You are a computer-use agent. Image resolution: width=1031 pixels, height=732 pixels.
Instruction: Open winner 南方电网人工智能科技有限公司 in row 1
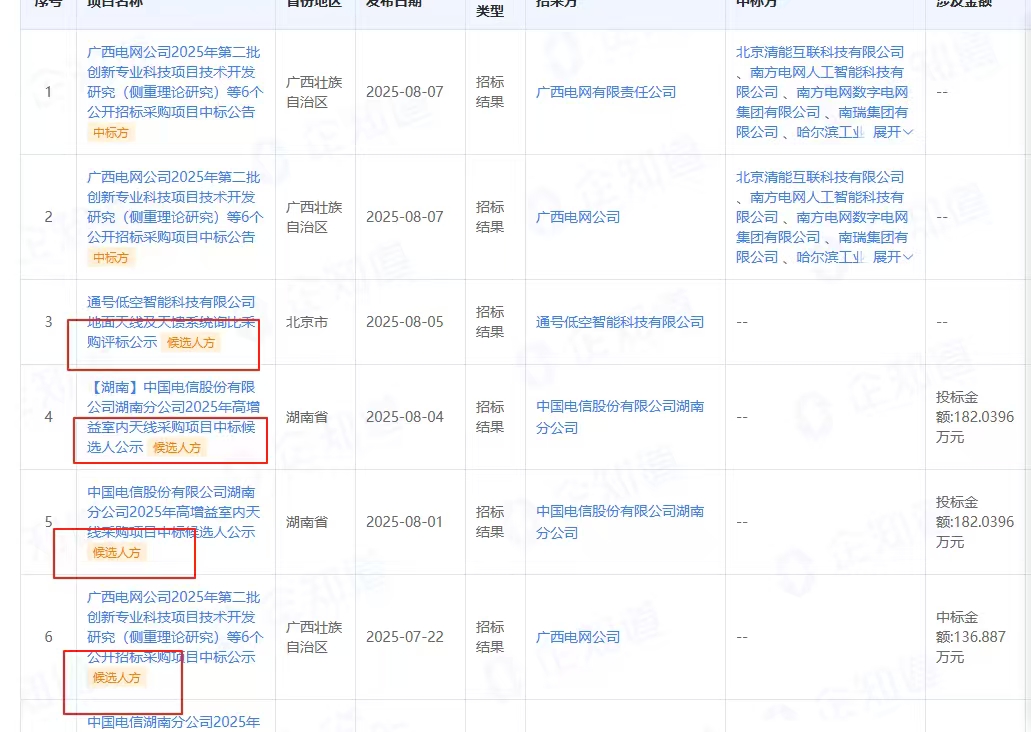822,82
